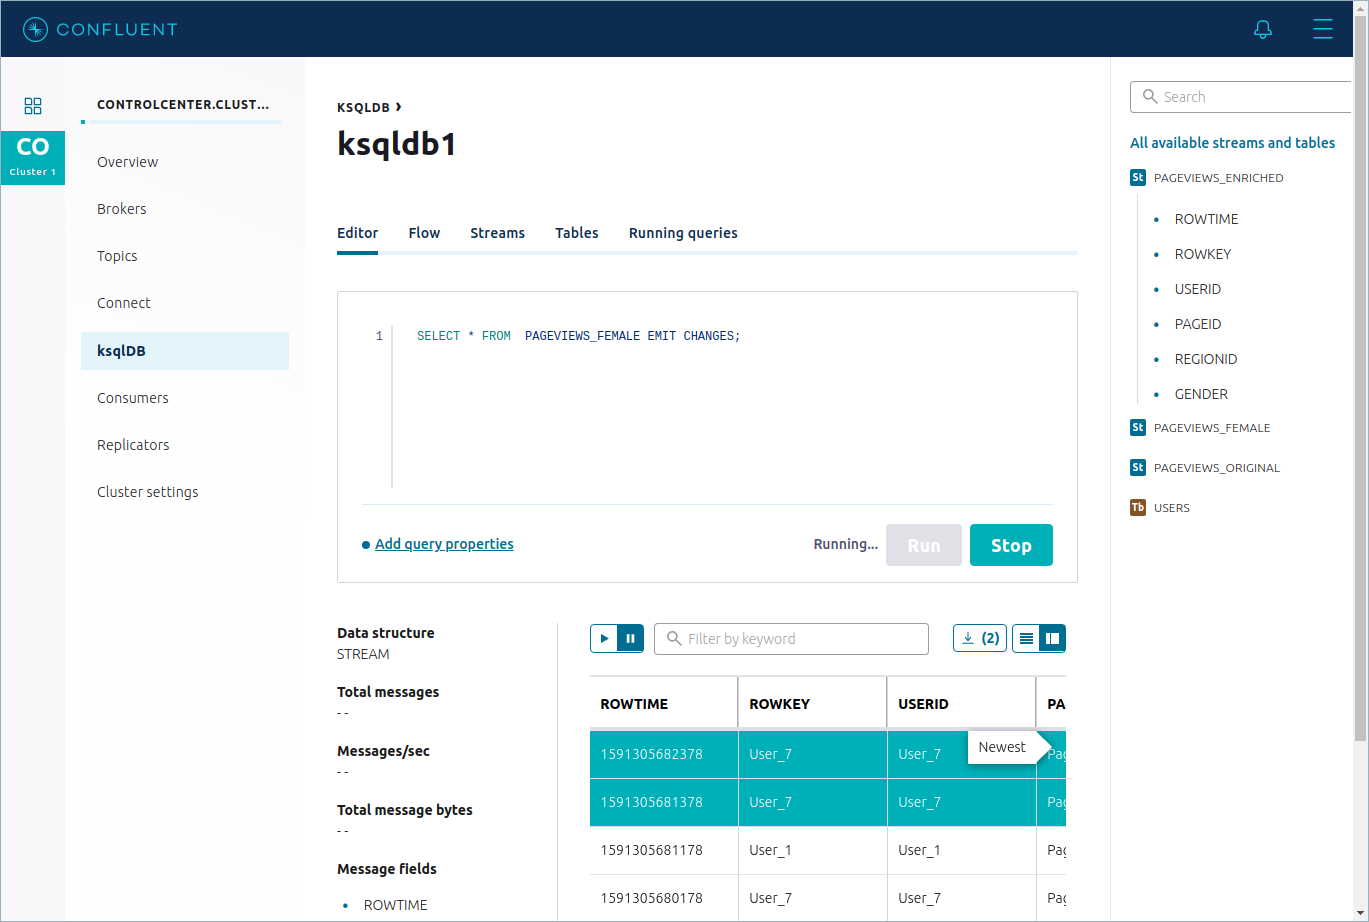1369x922 pixels.
Task: Select ksqlDB in the sidebar
Action: pyautogui.click(x=185, y=351)
